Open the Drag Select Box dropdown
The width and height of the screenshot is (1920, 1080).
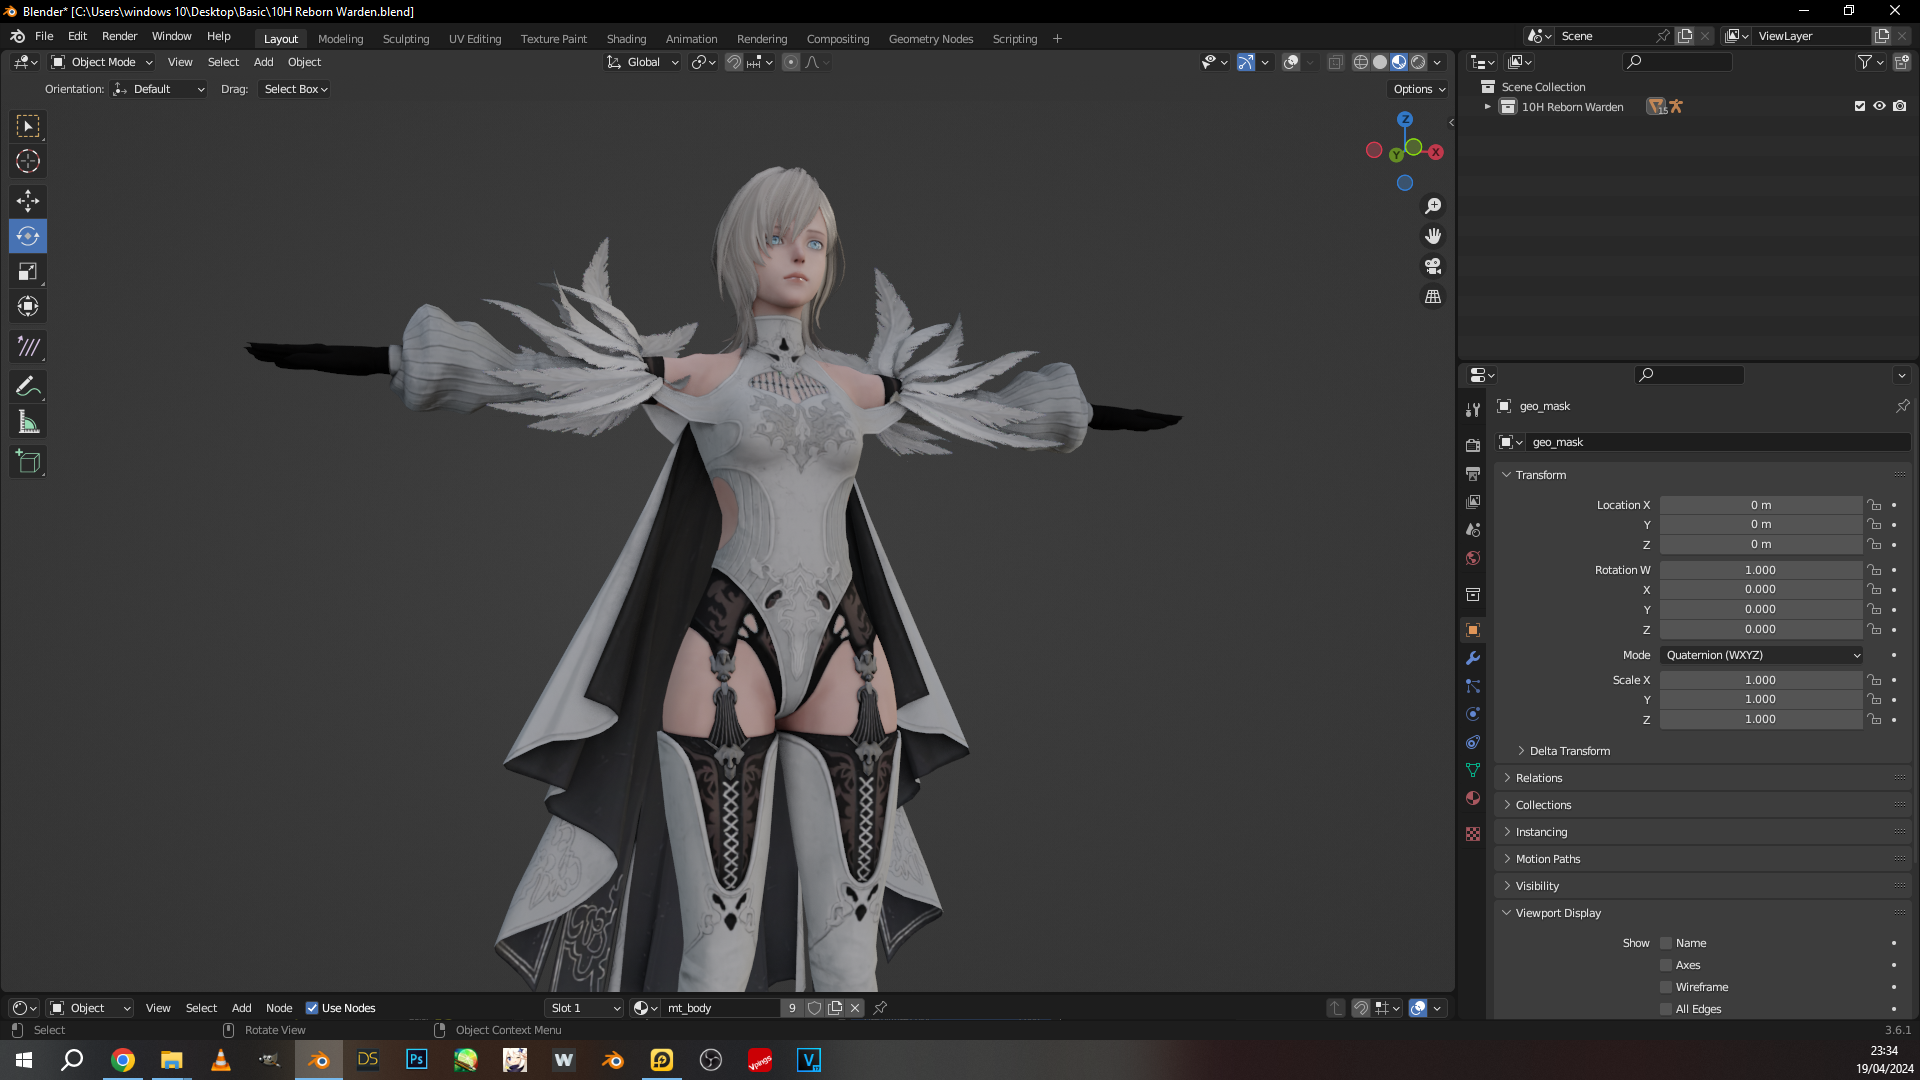(295, 89)
